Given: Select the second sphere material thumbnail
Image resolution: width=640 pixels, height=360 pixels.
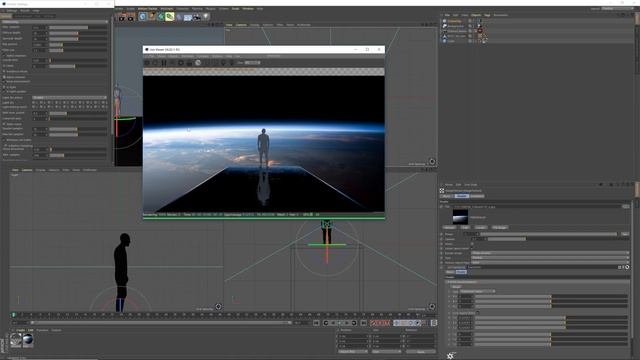Looking at the screenshot, I should click(x=28, y=340).
